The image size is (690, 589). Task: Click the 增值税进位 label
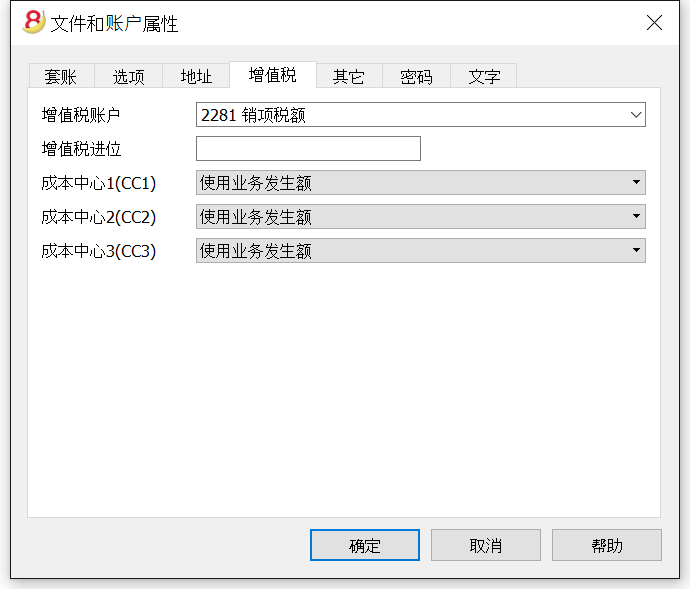pos(81,149)
